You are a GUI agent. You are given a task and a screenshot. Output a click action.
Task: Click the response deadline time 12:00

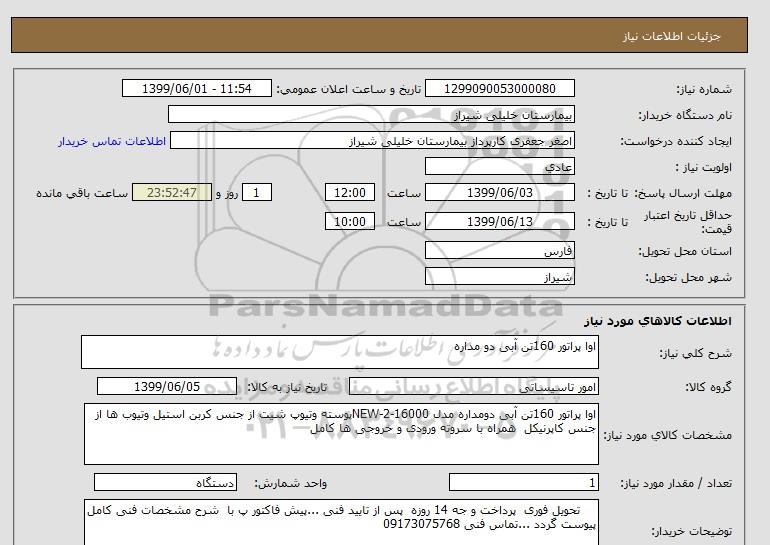click(x=350, y=192)
